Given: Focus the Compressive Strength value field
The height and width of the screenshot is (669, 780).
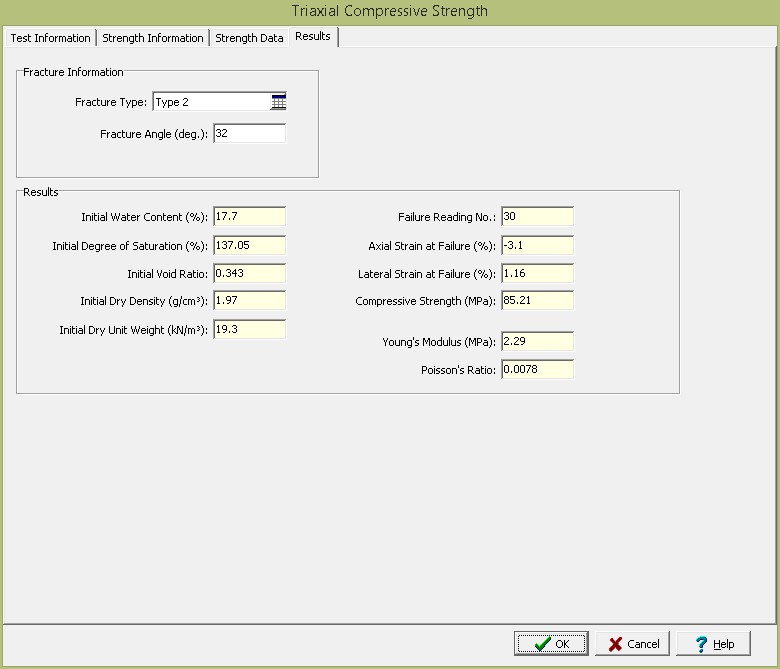Looking at the screenshot, I should click(x=537, y=301).
